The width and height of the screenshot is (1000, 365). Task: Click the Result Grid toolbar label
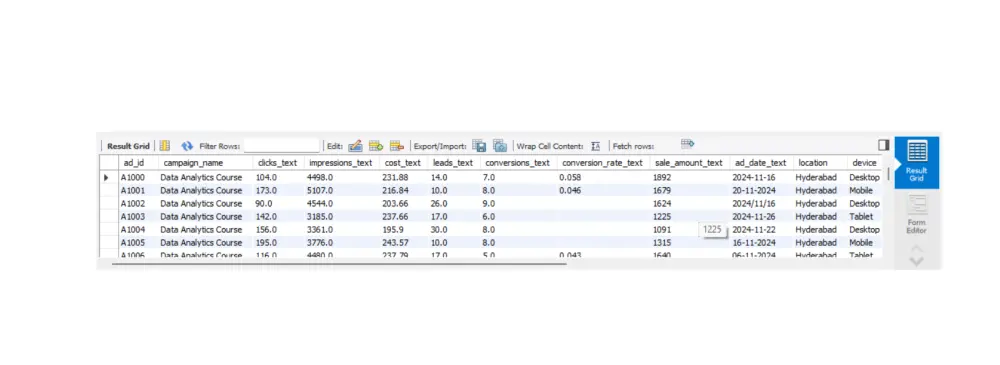coord(128,146)
